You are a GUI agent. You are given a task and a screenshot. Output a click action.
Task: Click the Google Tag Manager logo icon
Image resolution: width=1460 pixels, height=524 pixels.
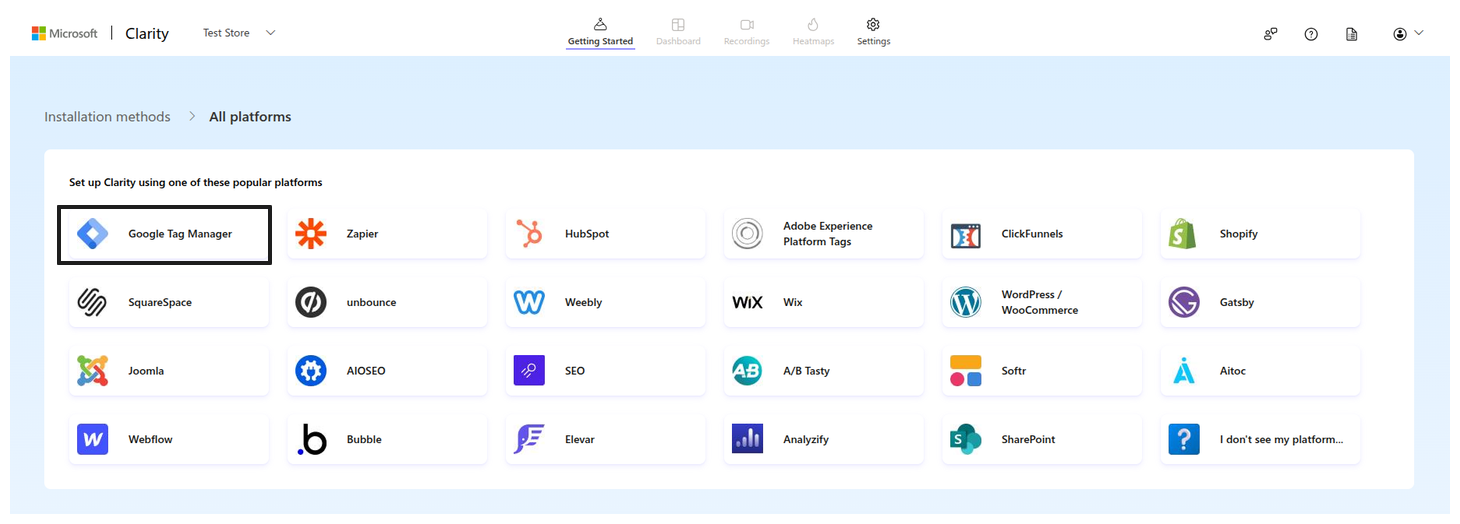(93, 234)
